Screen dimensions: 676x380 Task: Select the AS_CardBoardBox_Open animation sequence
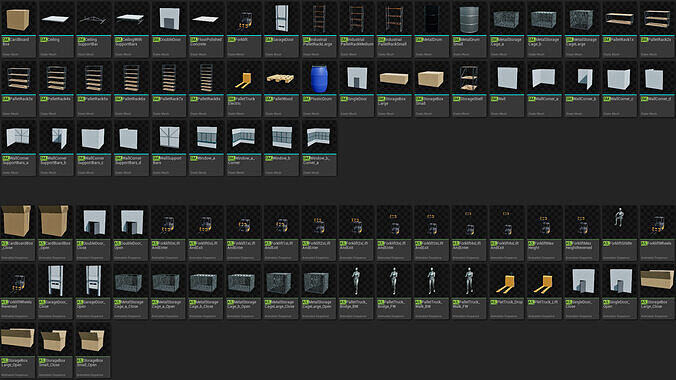click(x=56, y=233)
